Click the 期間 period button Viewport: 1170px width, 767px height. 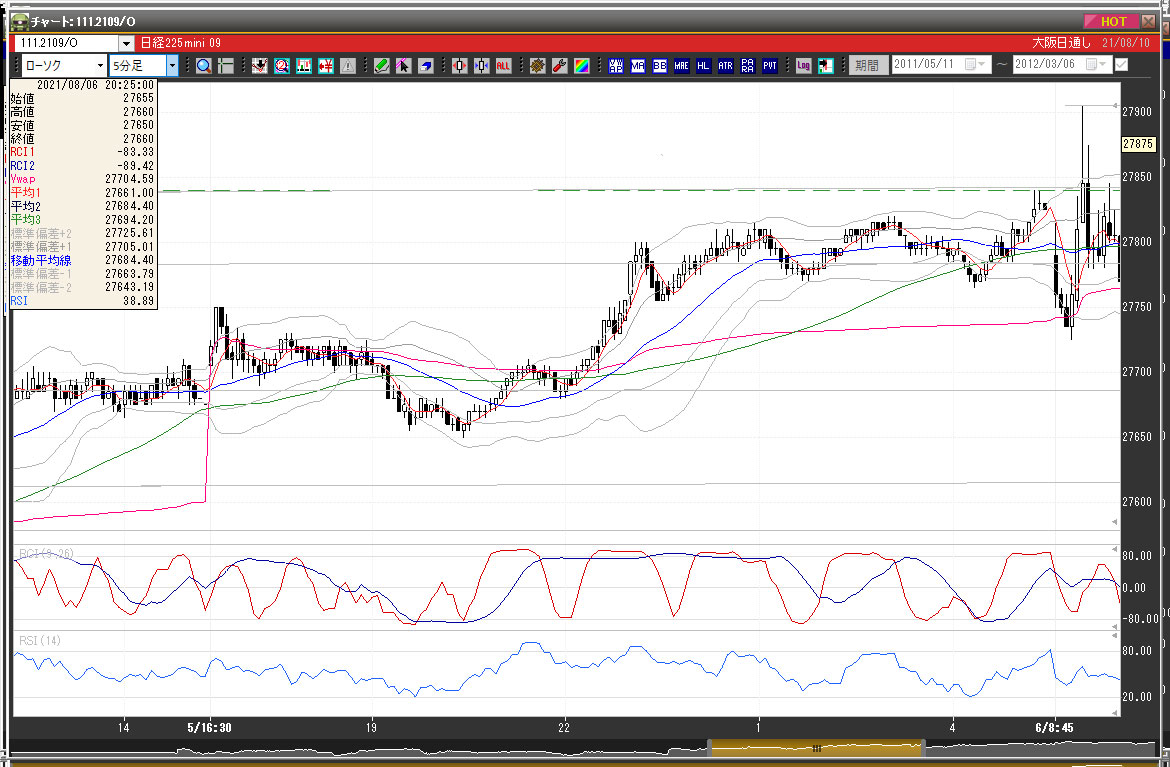tap(867, 65)
